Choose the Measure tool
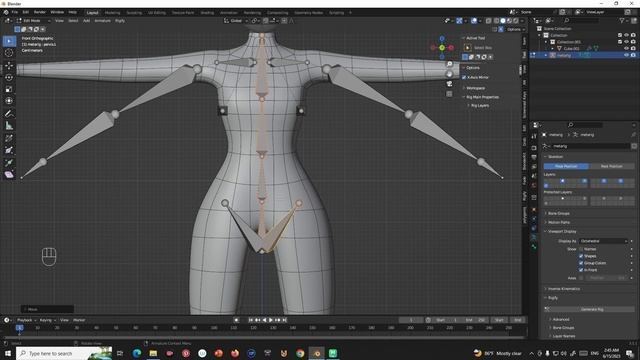 9,126
